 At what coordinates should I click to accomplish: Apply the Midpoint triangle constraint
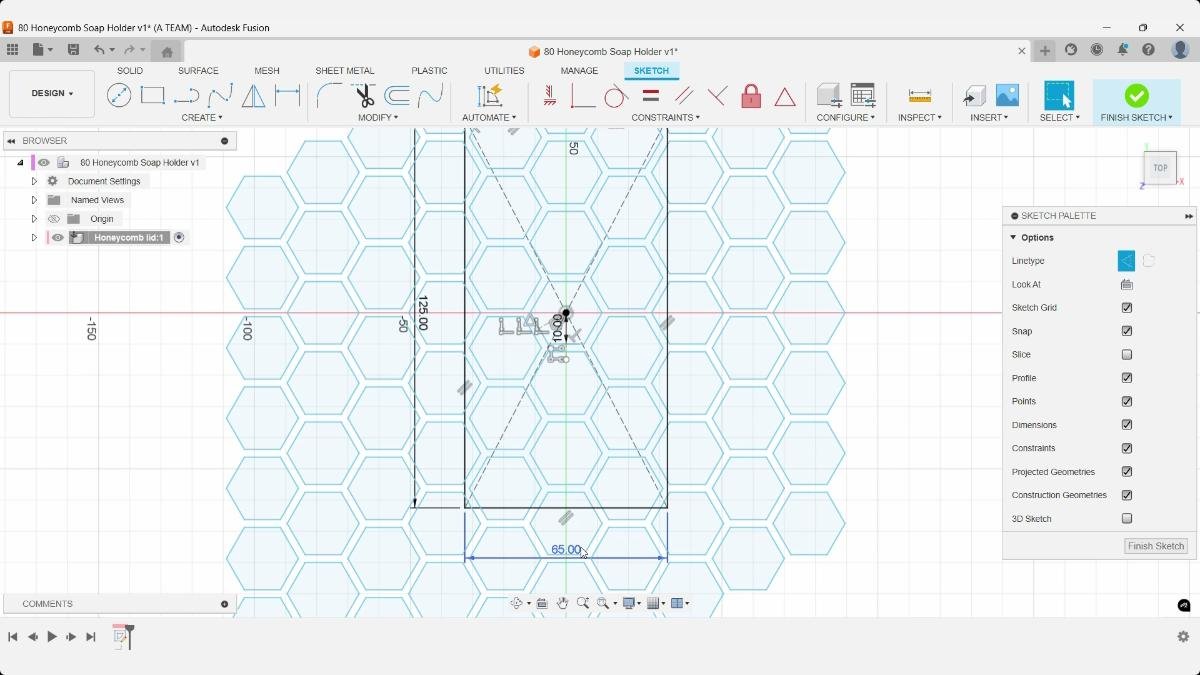(x=785, y=97)
